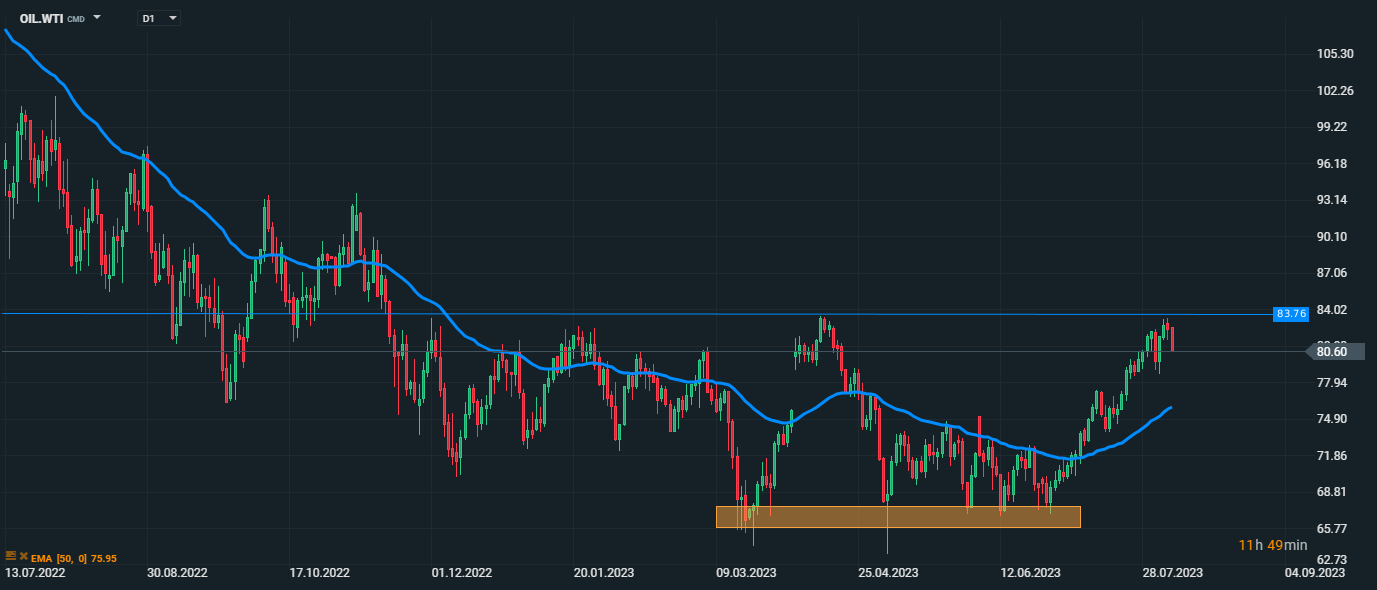
Task: Select the blue 83.76 price level tag
Action: [1291, 314]
